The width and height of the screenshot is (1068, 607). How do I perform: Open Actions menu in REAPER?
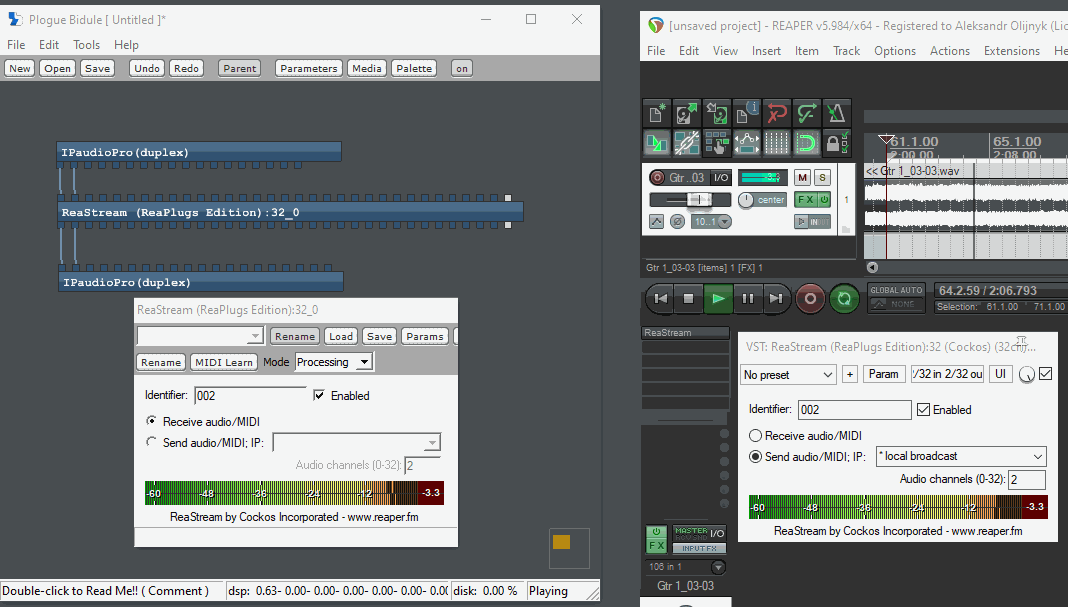(x=949, y=51)
